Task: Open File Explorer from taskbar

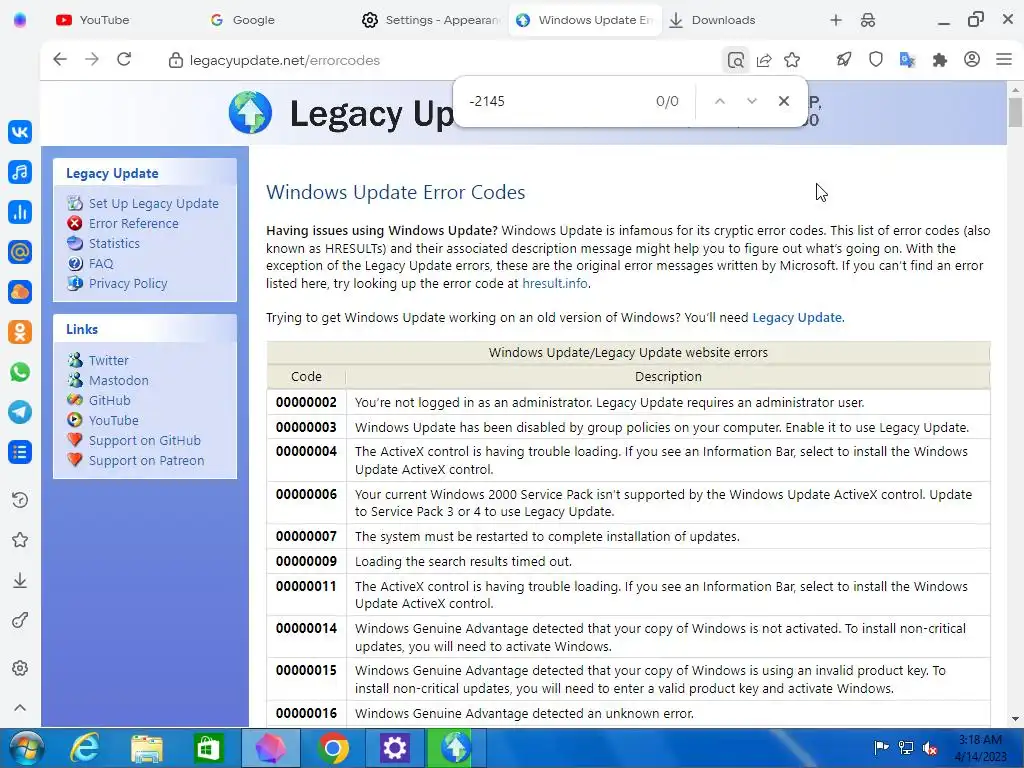Action: [146, 748]
